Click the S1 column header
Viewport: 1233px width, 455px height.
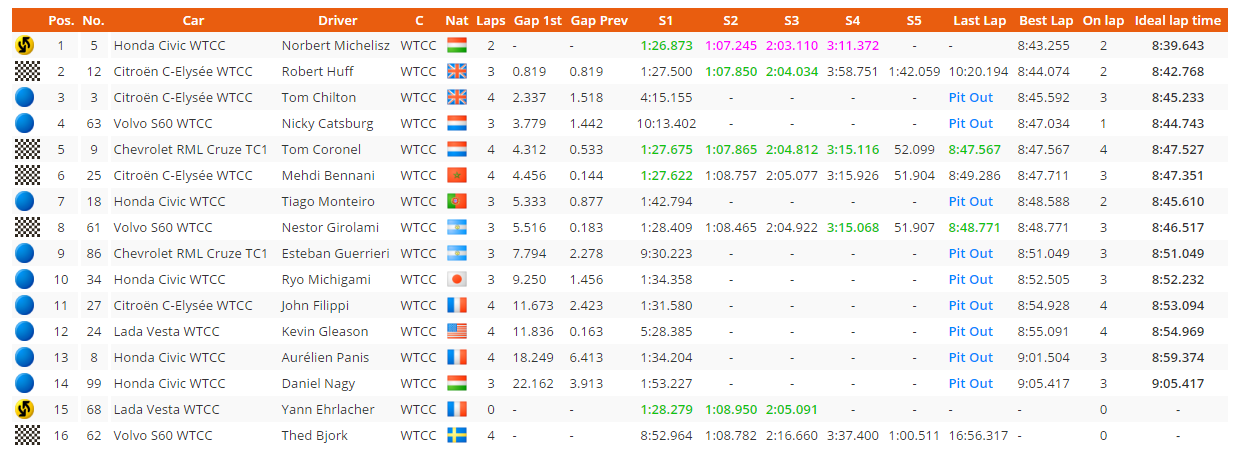666,21
